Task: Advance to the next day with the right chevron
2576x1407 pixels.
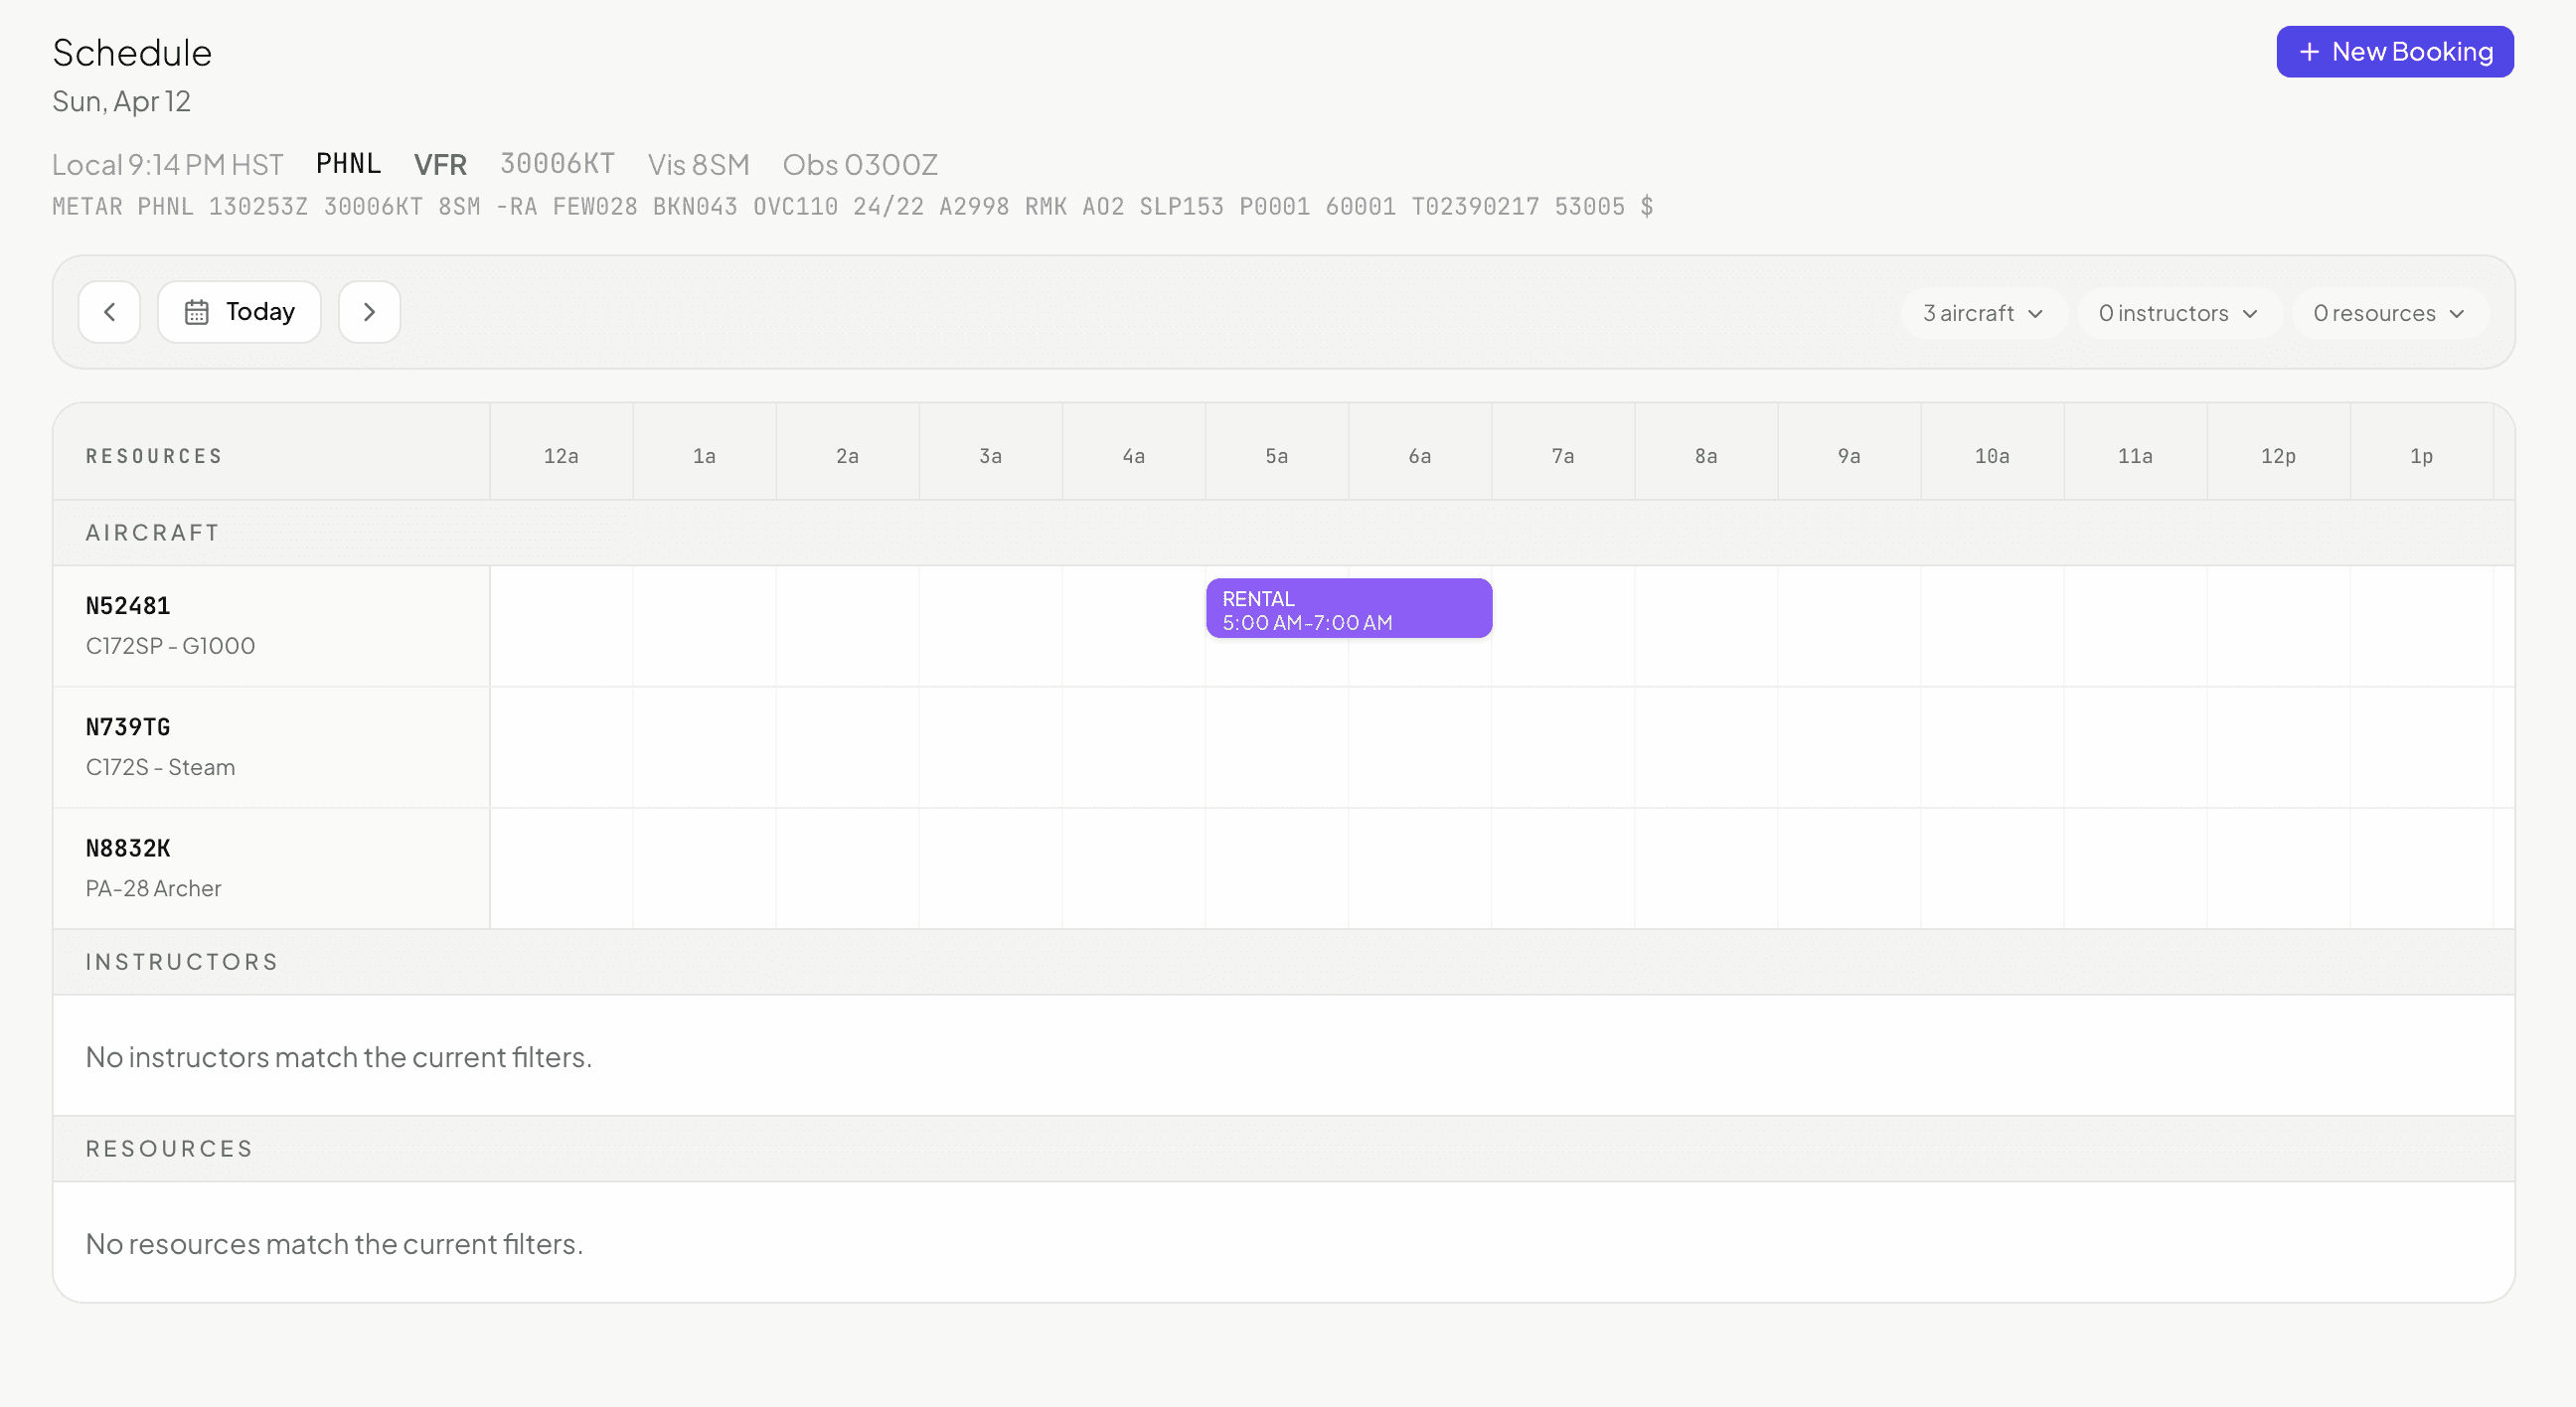Action: pos(369,311)
